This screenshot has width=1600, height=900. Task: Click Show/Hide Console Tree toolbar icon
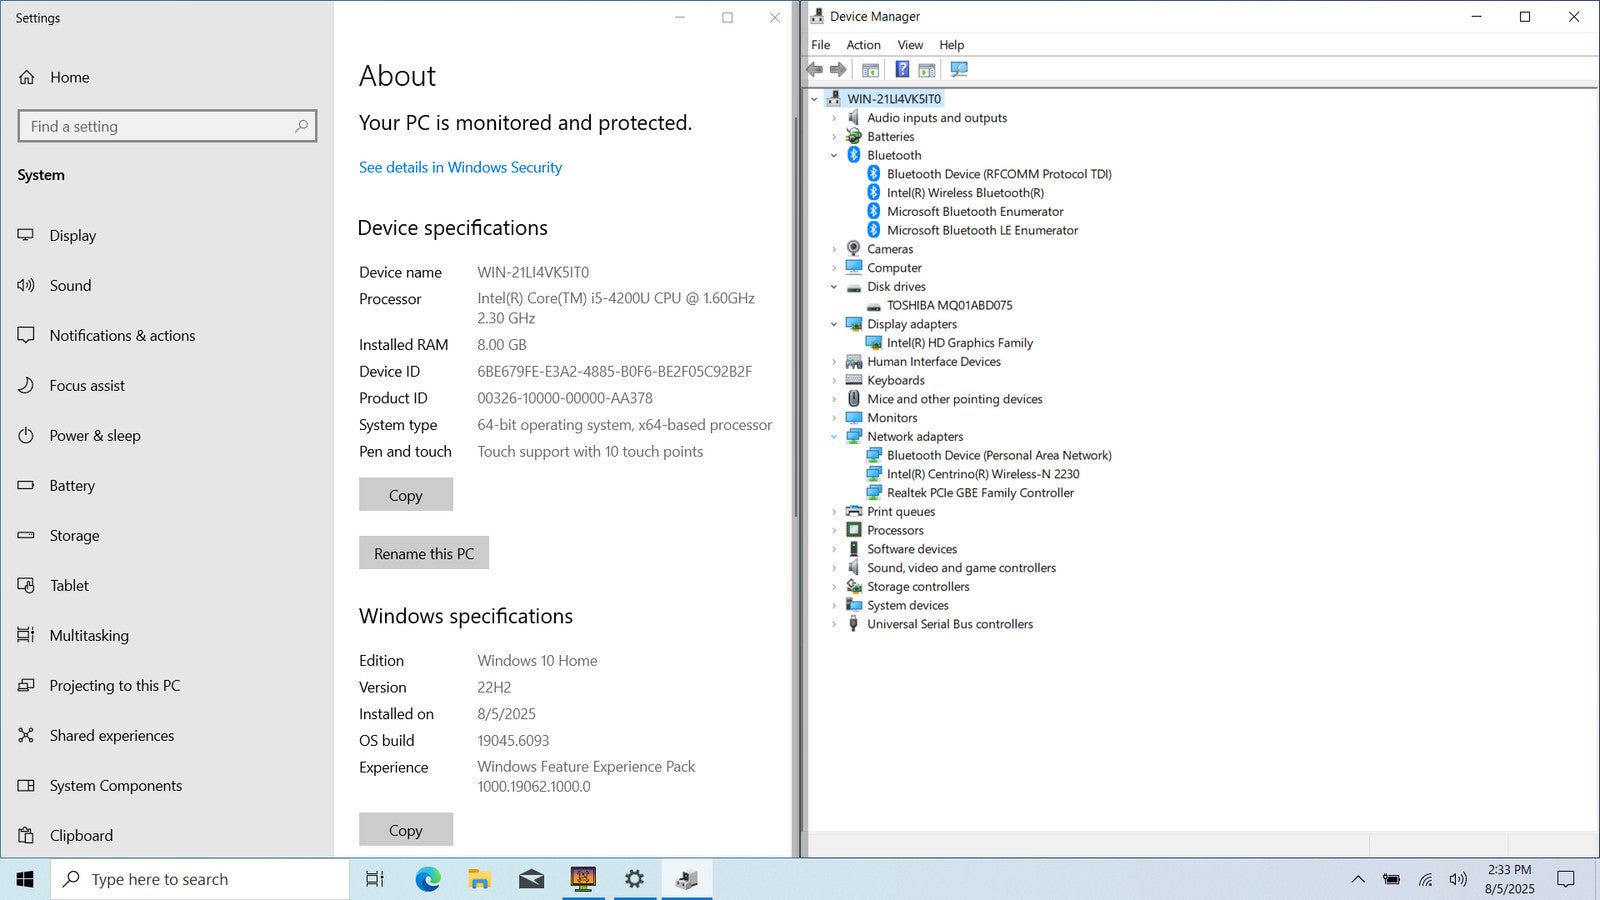coord(870,69)
